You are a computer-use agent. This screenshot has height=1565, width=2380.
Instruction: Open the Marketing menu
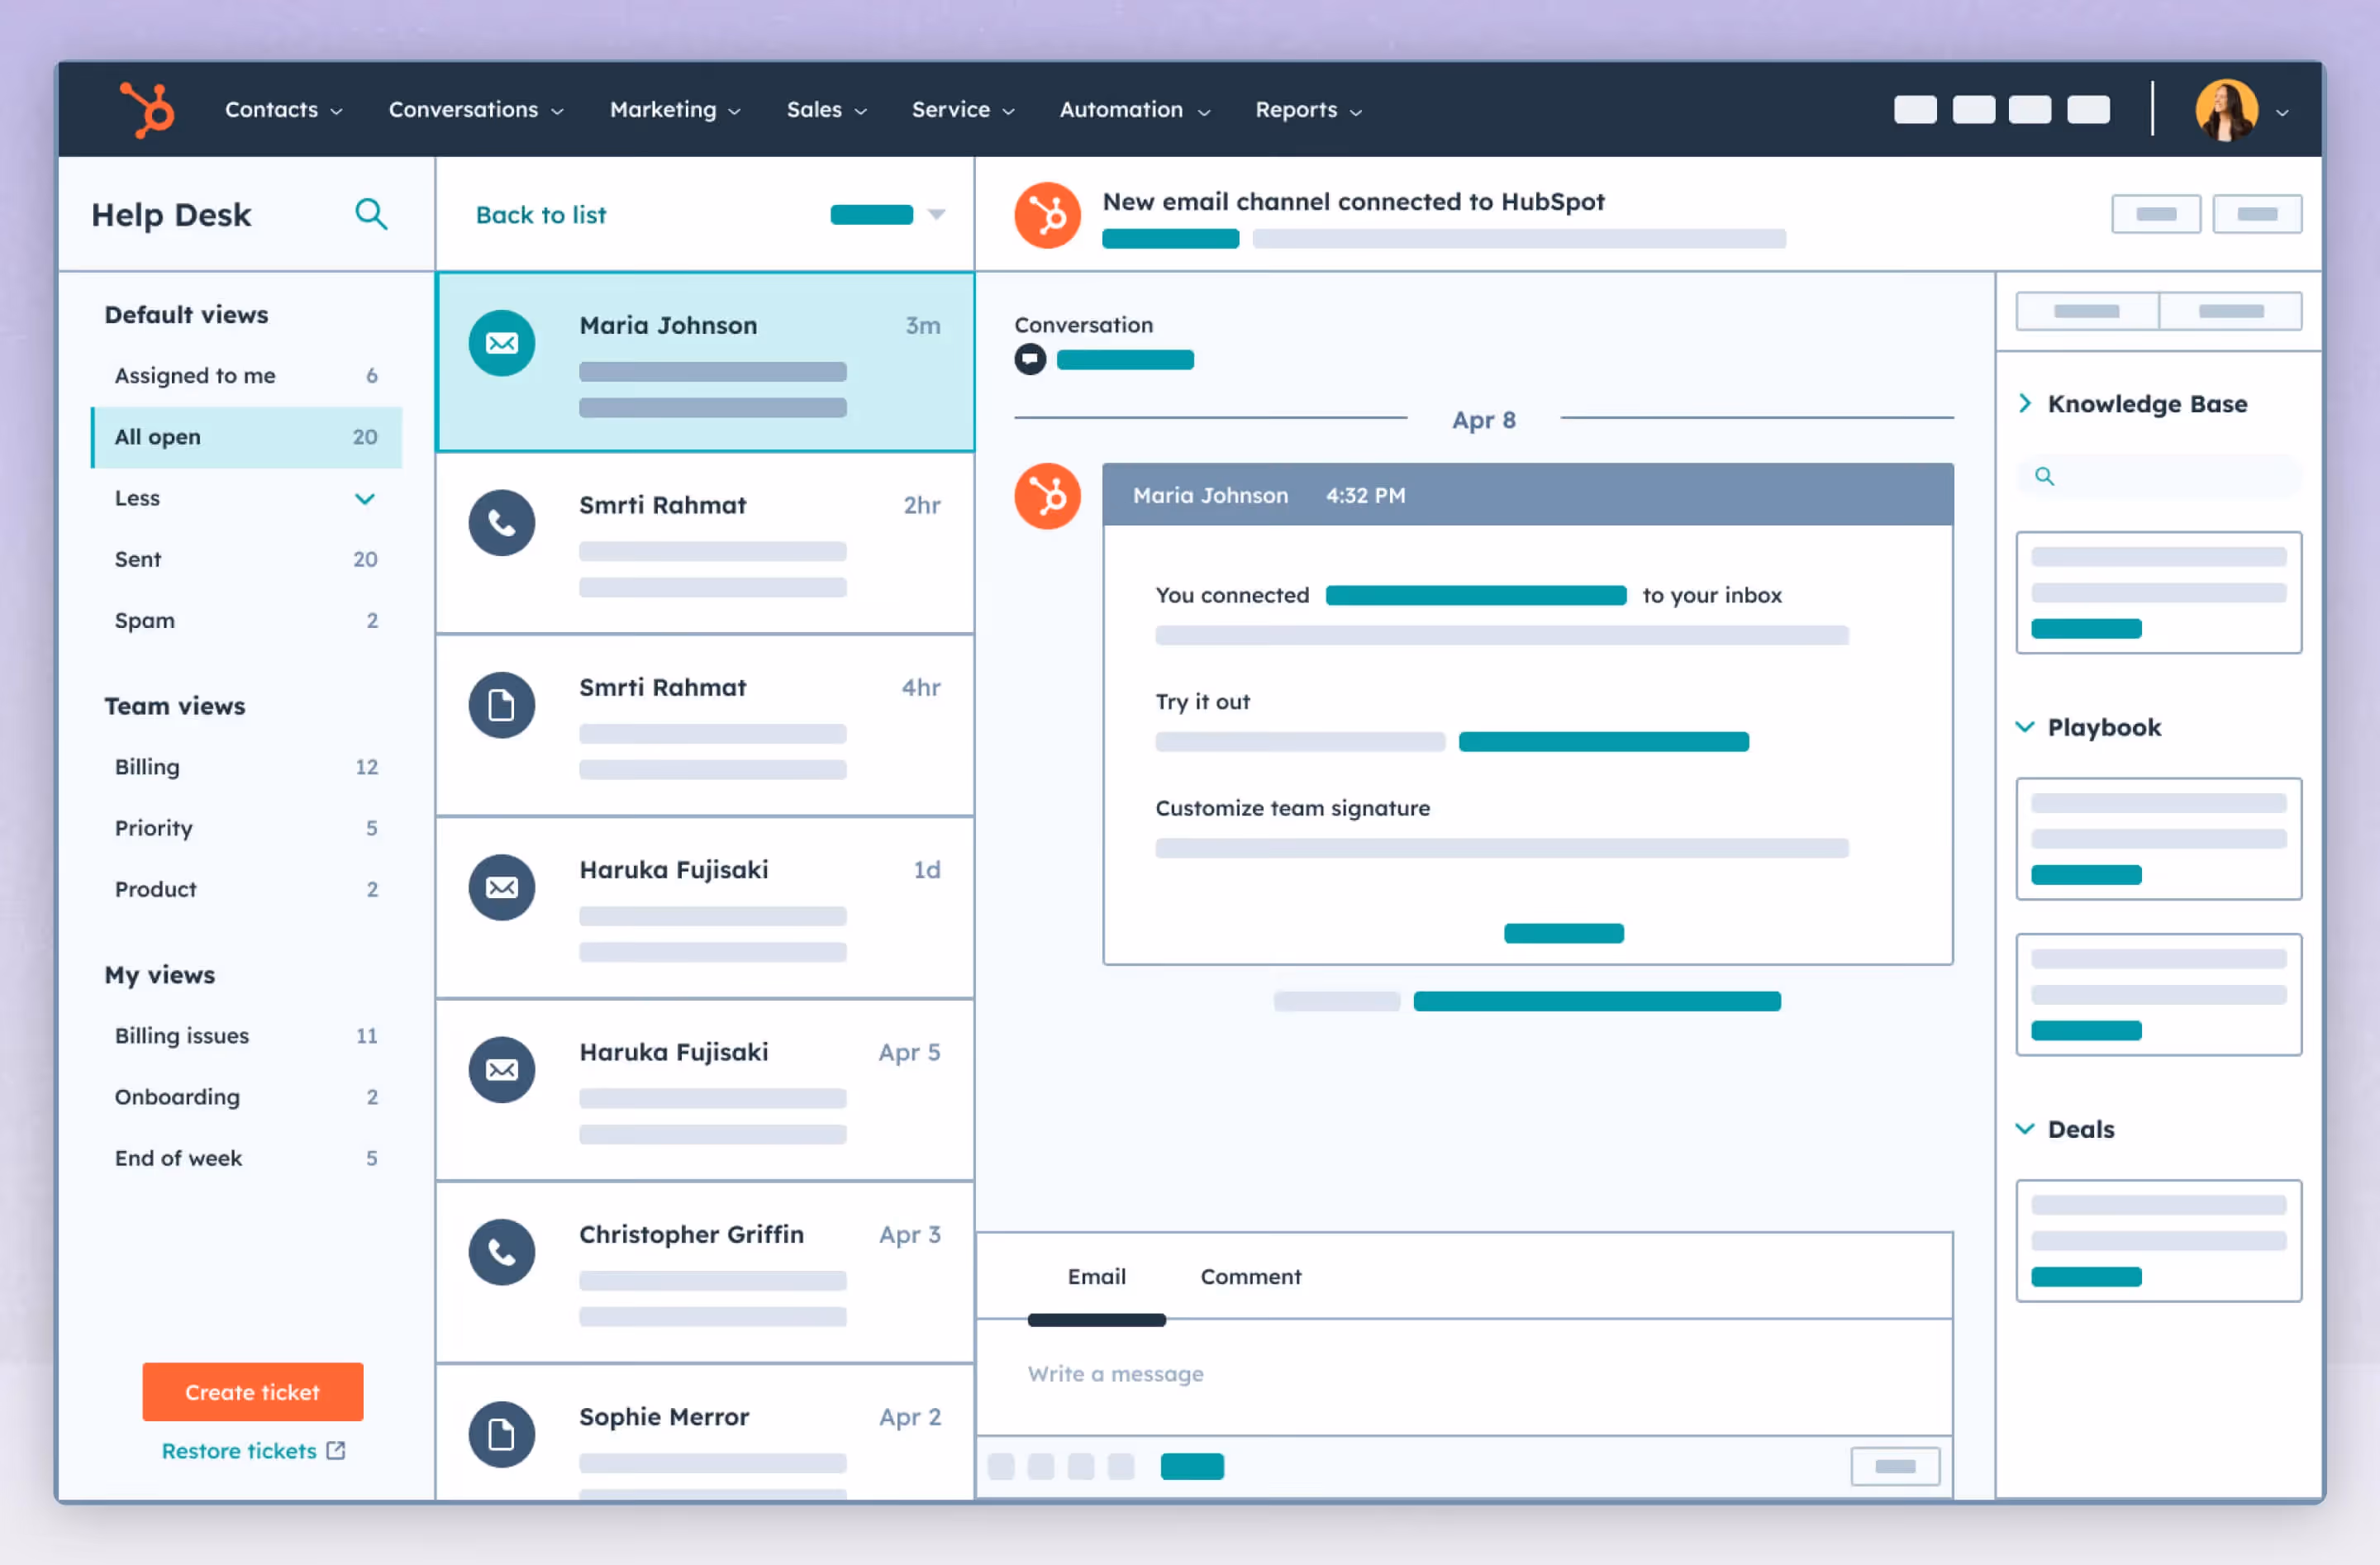point(675,110)
